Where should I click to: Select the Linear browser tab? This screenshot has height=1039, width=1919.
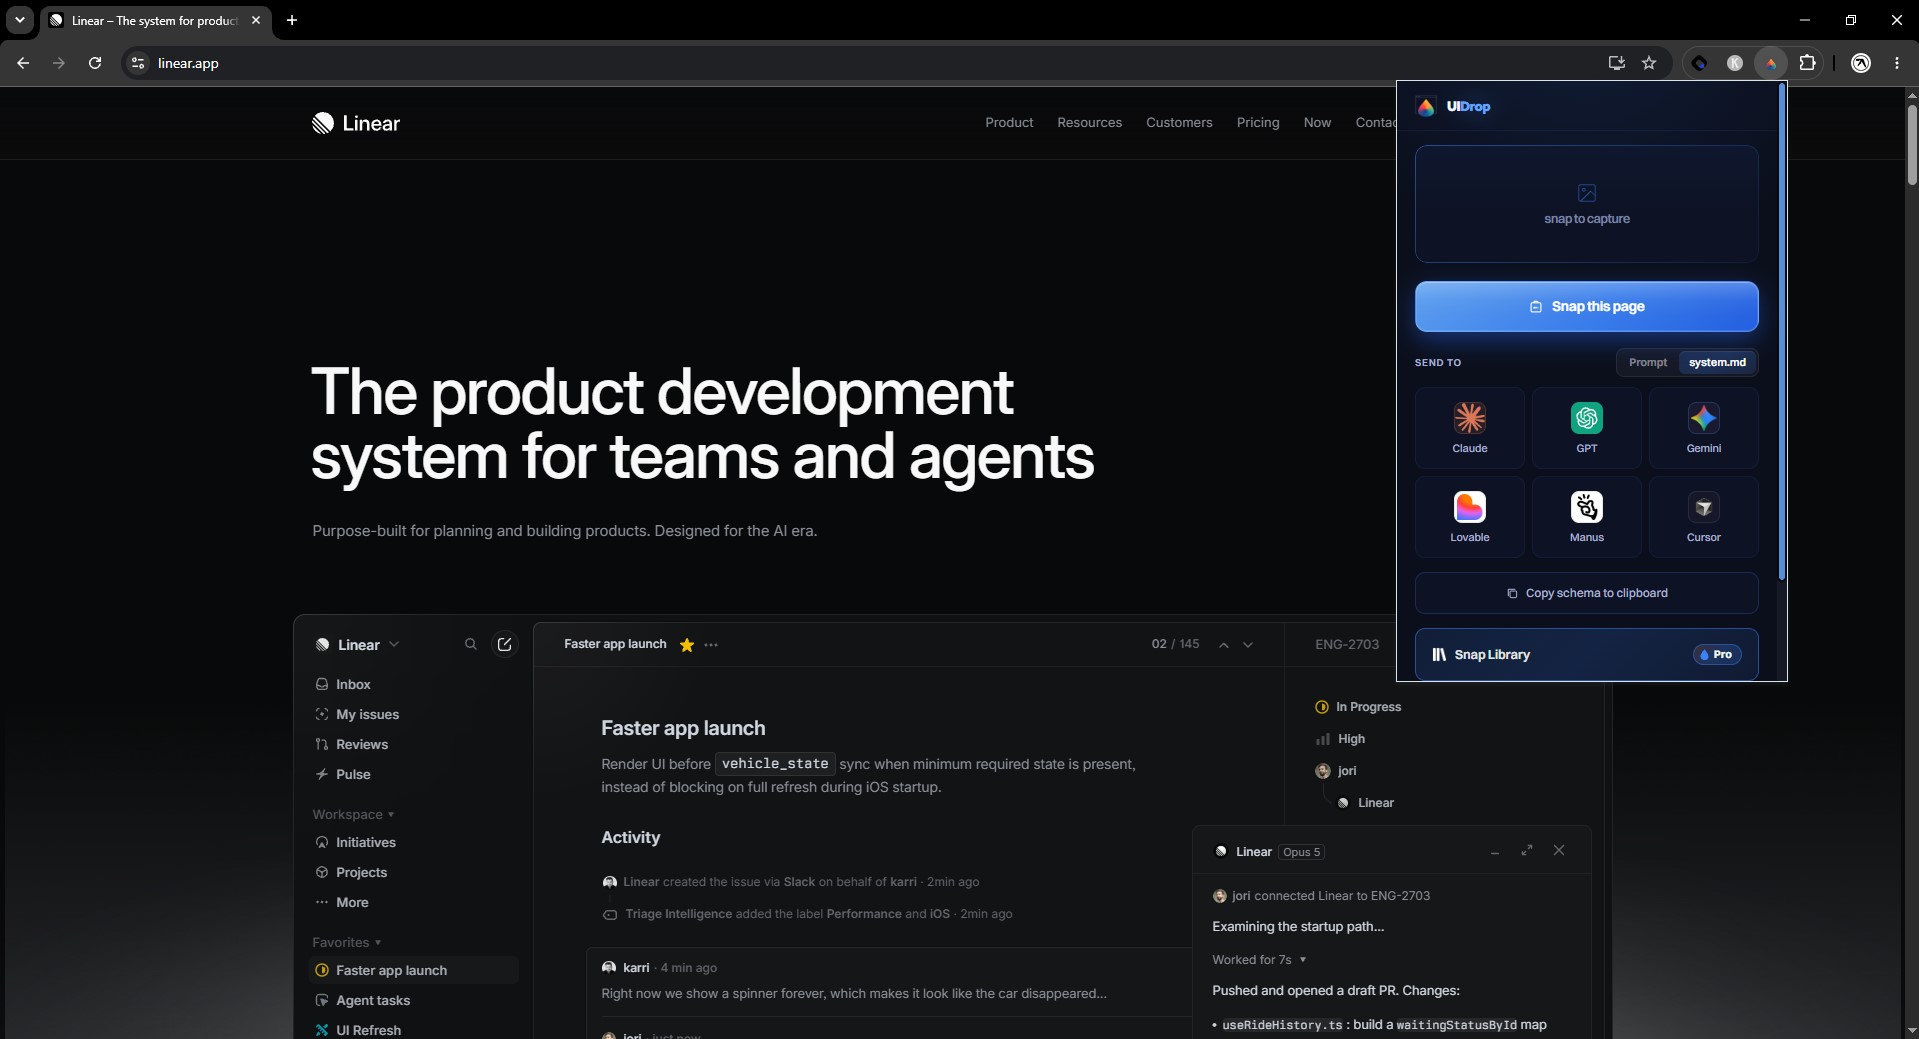coord(155,20)
